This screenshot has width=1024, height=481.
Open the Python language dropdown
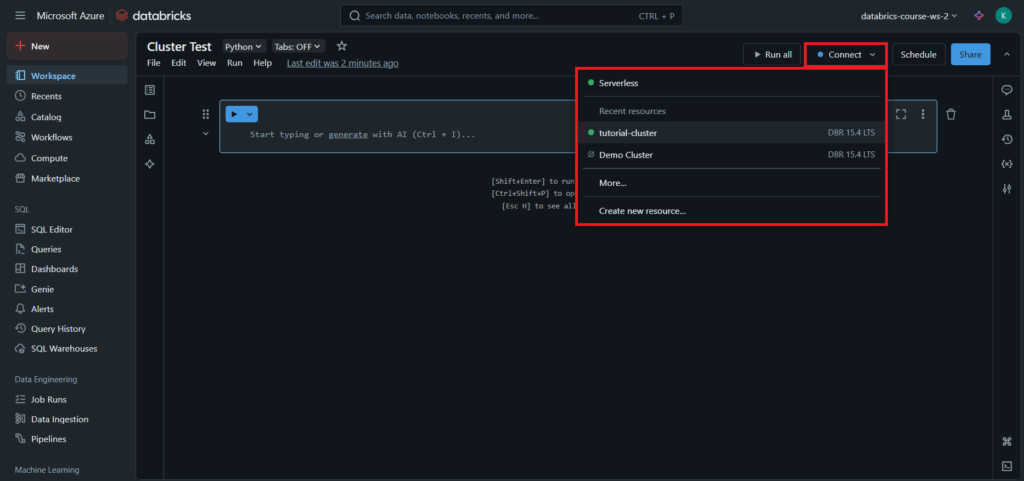[244, 46]
